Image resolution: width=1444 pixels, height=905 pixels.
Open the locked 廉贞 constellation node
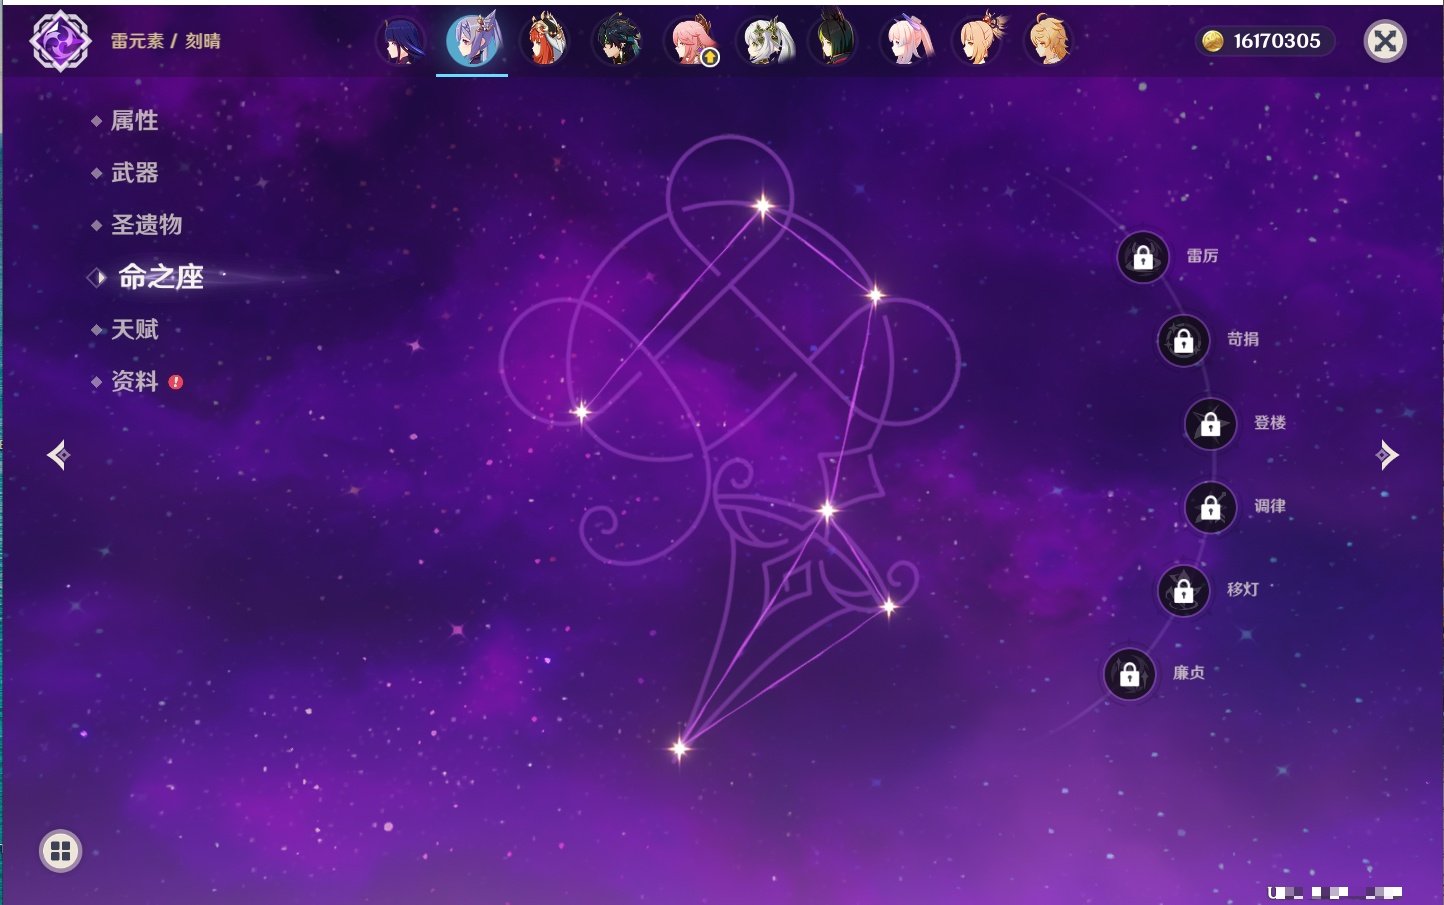pyautogui.click(x=1130, y=675)
